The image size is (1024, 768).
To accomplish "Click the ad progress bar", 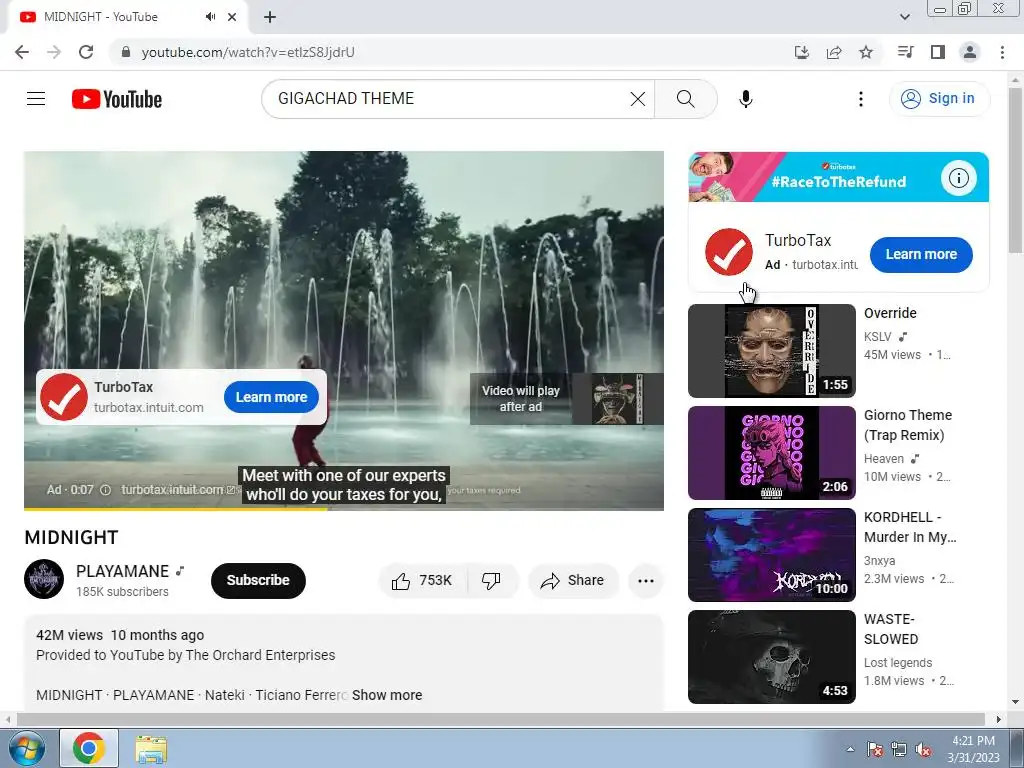I will tap(344, 508).
